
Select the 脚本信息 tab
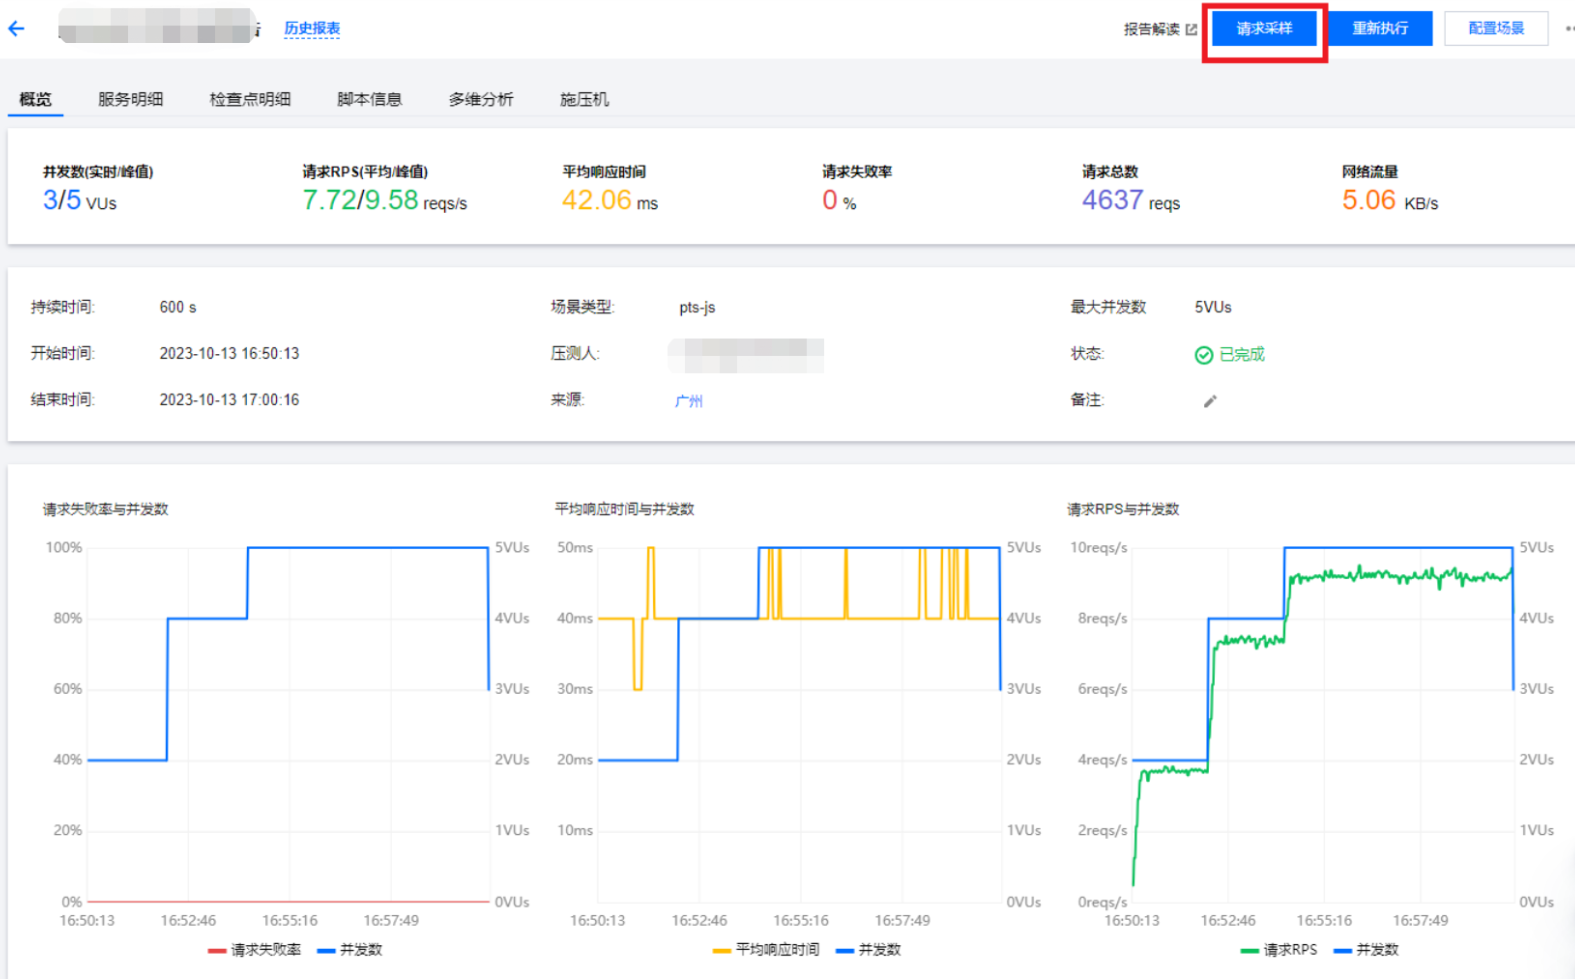(369, 99)
